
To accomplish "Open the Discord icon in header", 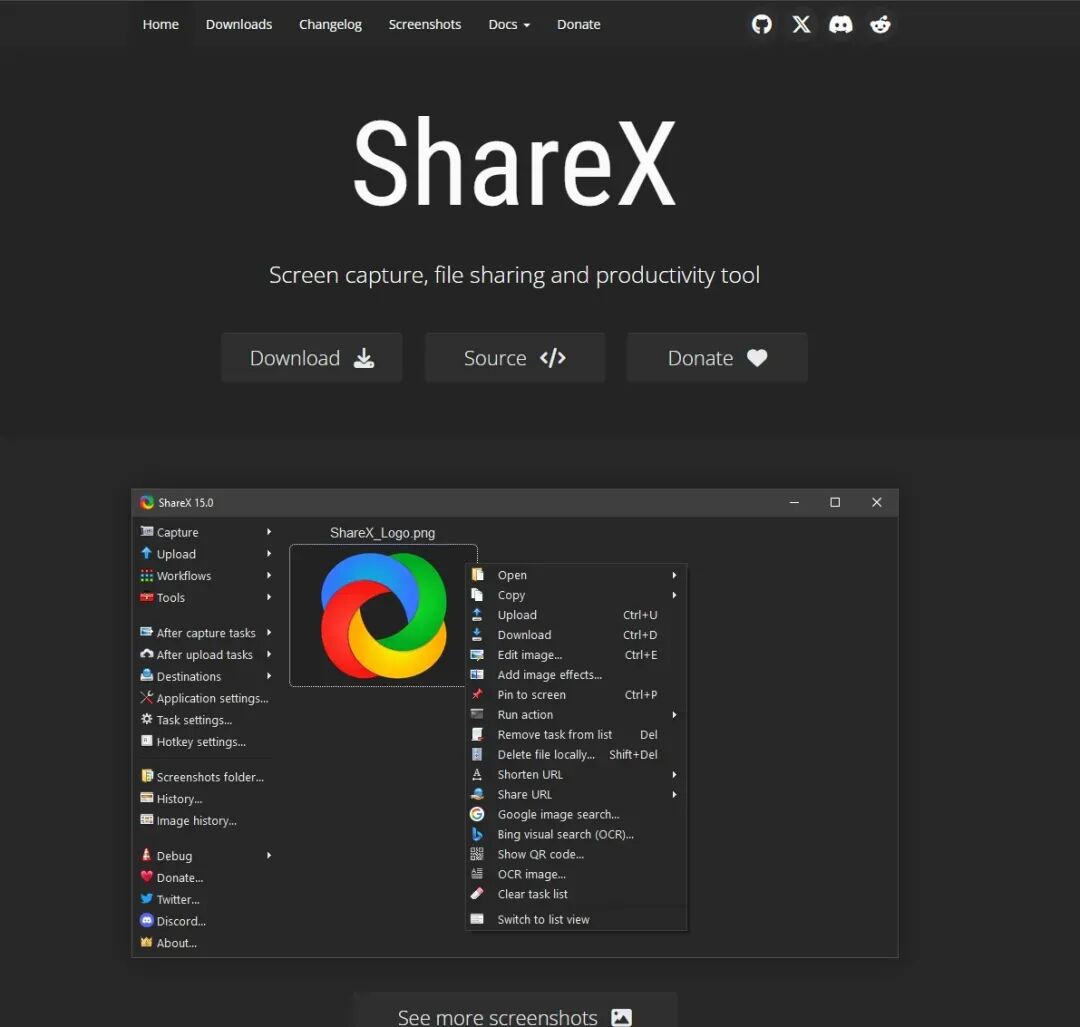I will (x=840, y=25).
